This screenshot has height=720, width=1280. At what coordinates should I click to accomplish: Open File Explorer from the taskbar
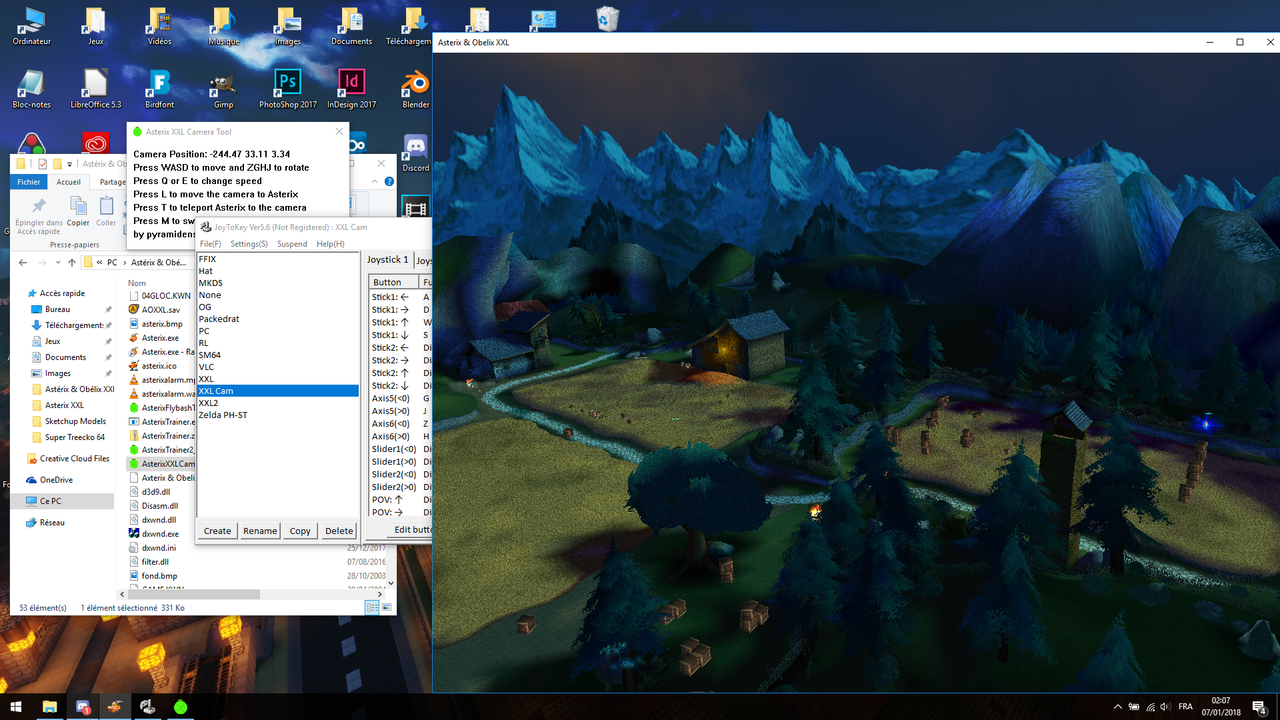pos(49,706)
